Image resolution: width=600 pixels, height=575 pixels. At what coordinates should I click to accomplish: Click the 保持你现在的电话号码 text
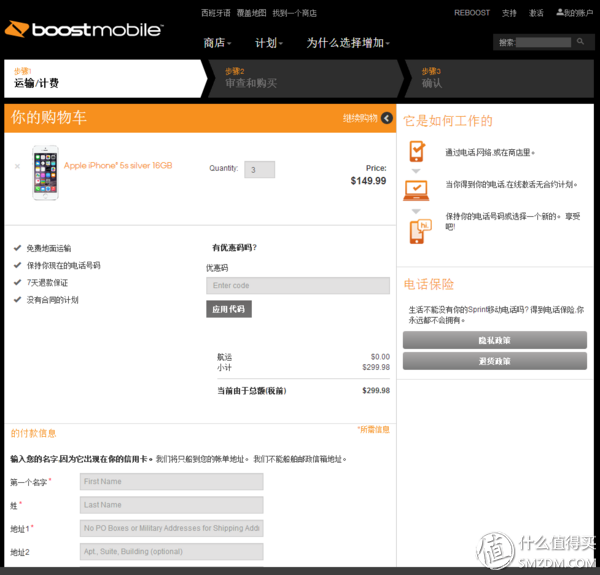[x=64, y=266]
